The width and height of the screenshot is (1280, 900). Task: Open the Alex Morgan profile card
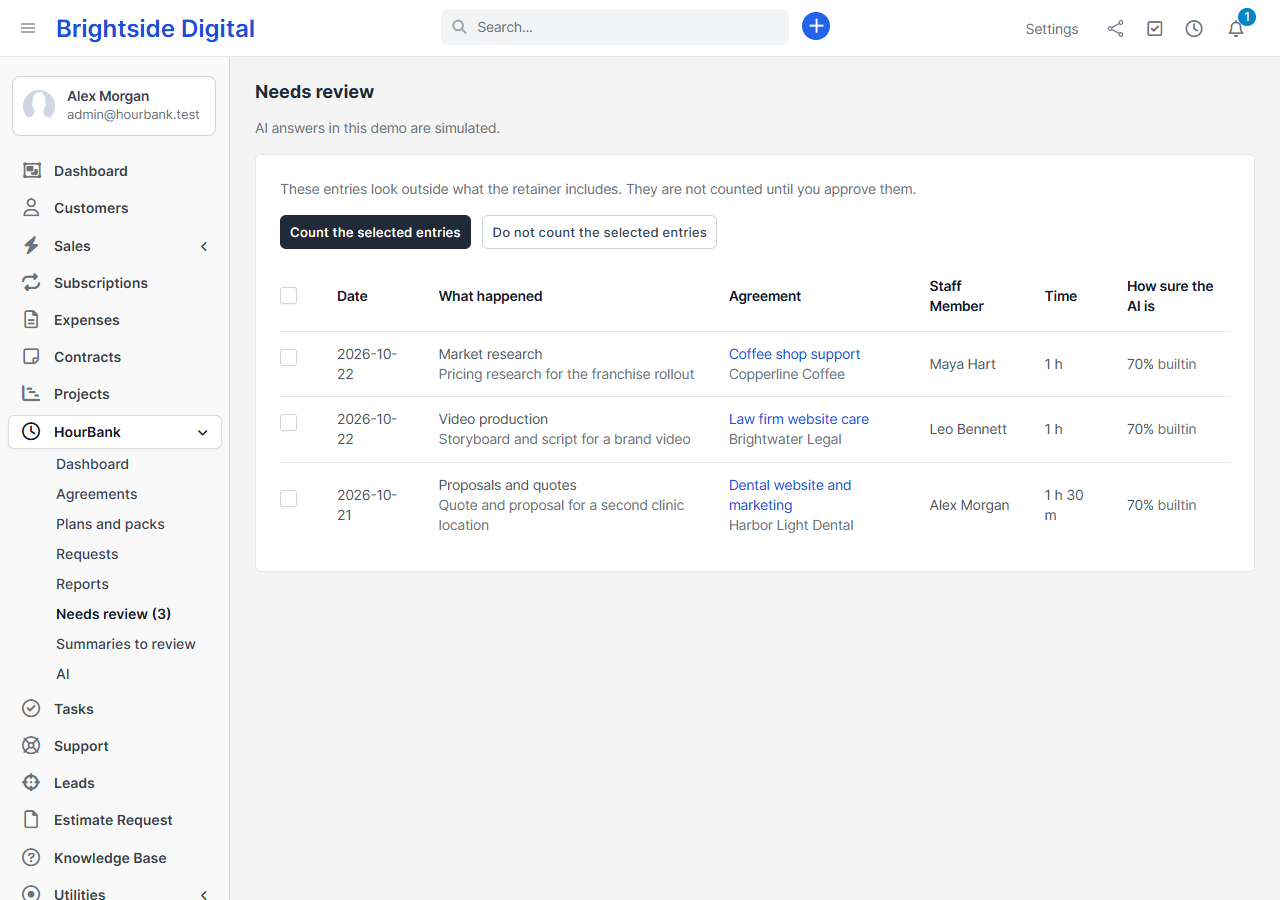point(114,105)
